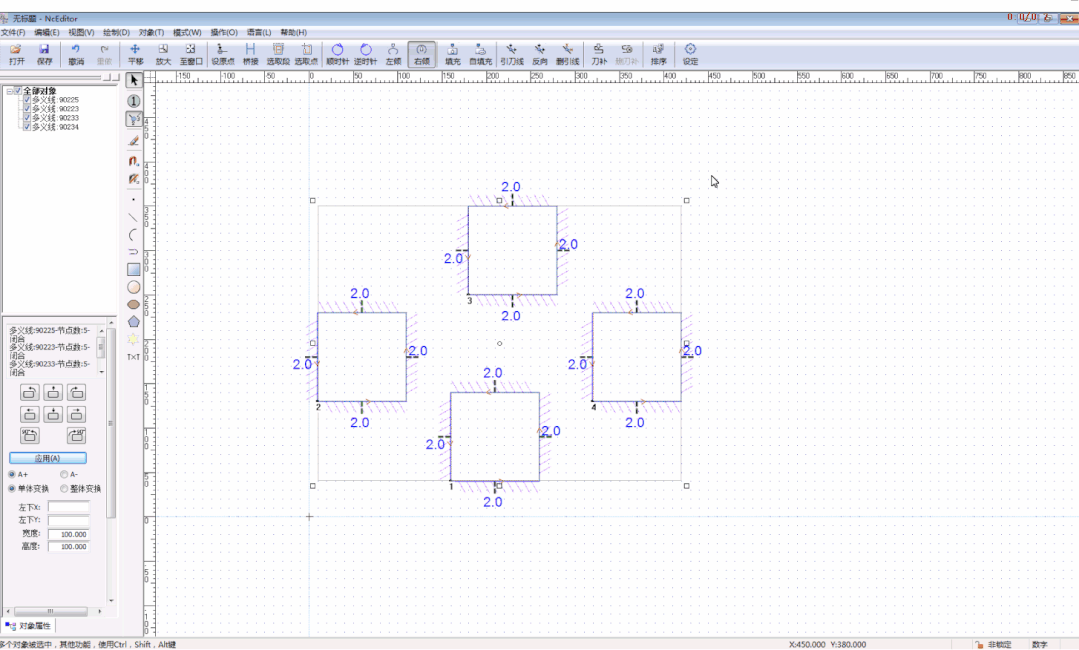Open the 模式(W) menu
The width and height of the screenshot is (1079, 650).
(x=186, y=32)
